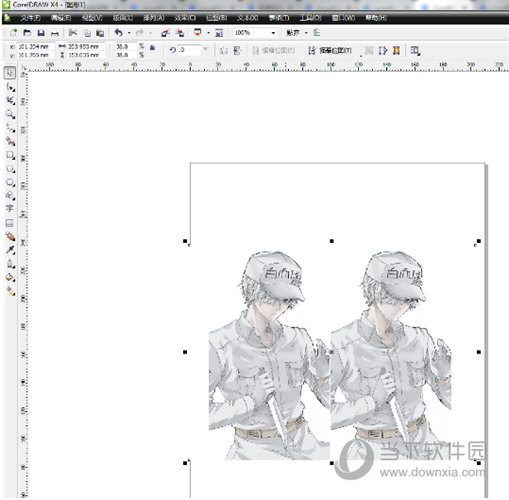509x500 pixels.
Task: Select the Freehand drawing tool
Action: pyautogui.click(x=10, y=128)
